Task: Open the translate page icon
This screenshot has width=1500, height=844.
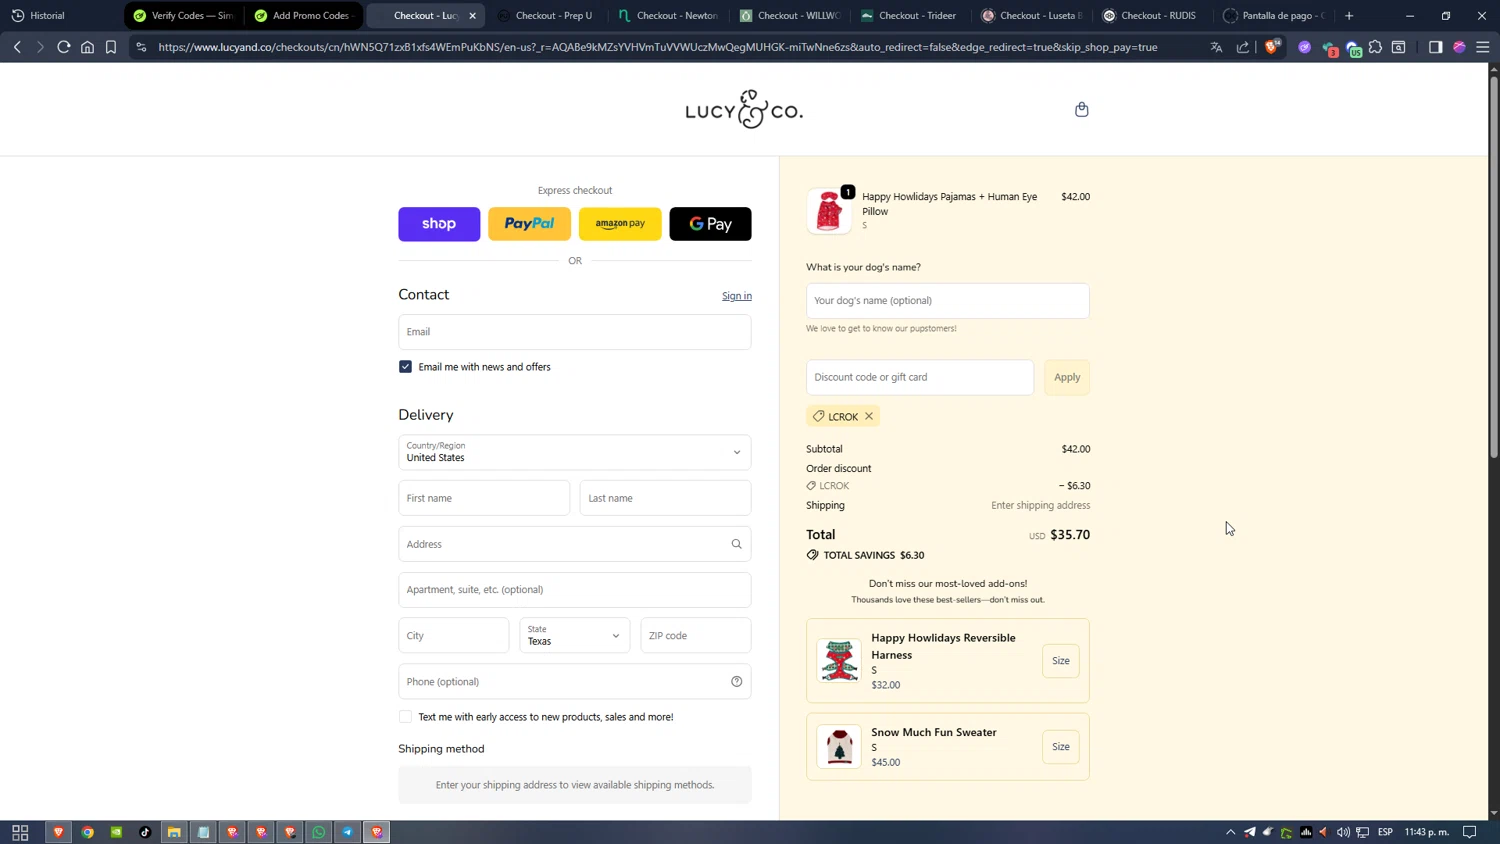Action: tap(1216, 47)
